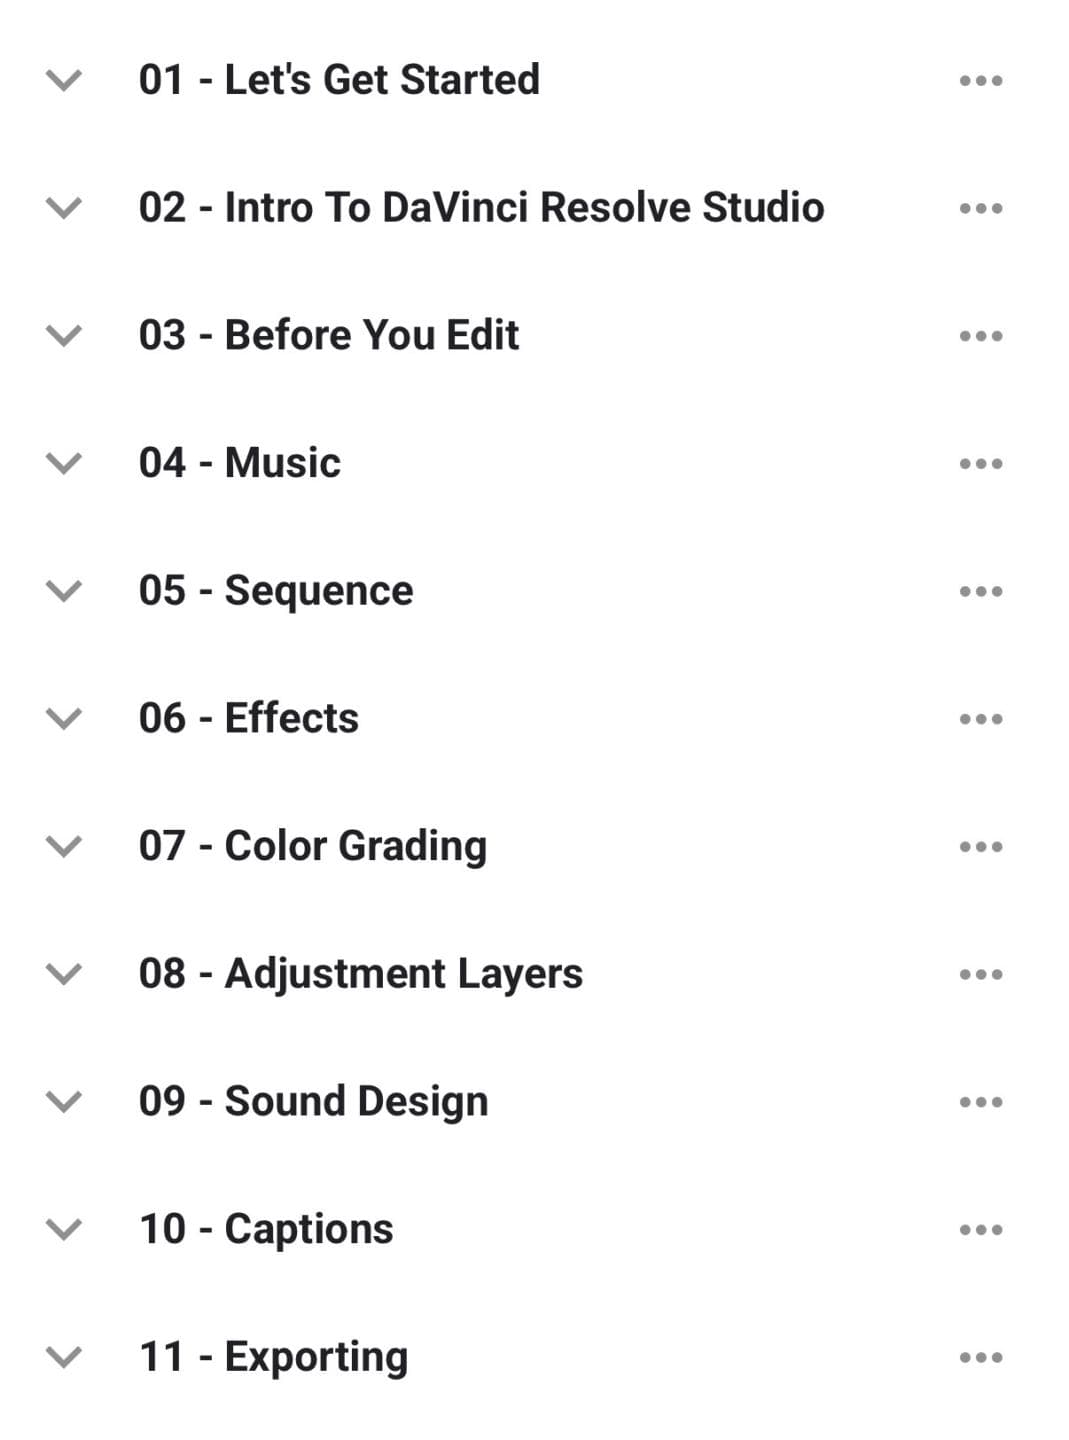Expand the 09 - Sound Design chevron
1069x1440 pixels.
tap(64, 1102)
